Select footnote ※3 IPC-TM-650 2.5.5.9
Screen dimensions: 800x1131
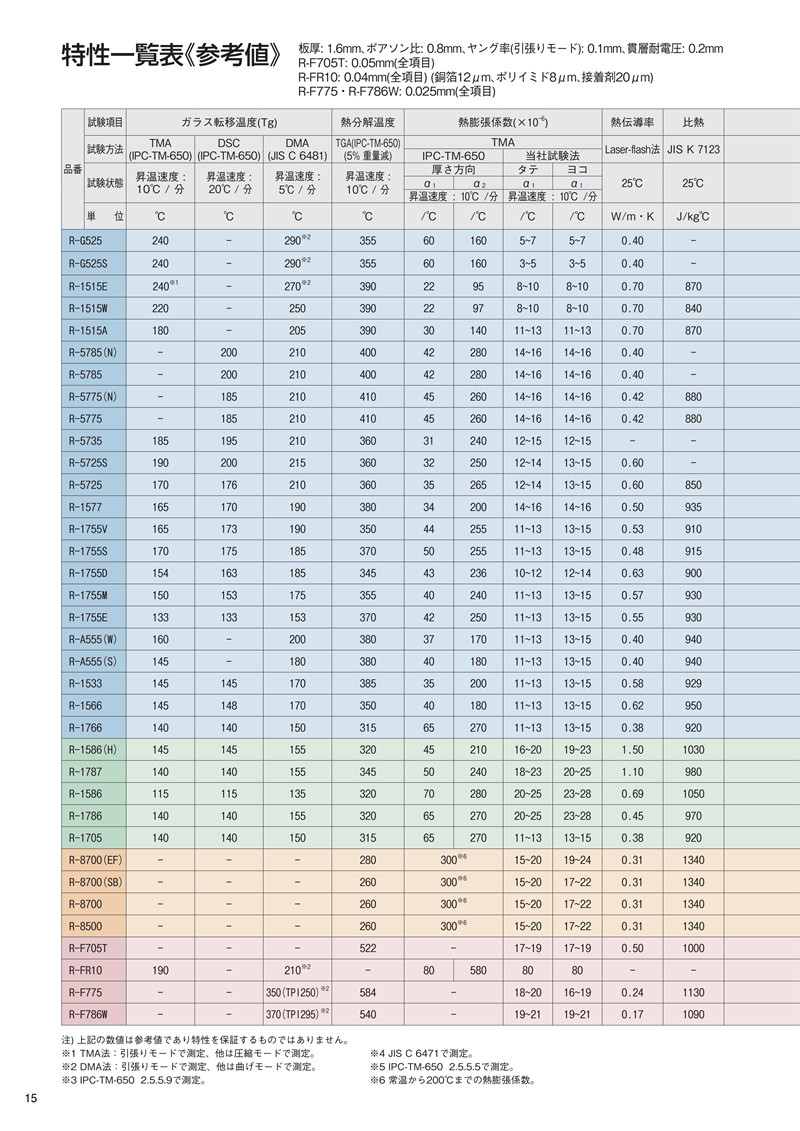(x=134, y=1080)
